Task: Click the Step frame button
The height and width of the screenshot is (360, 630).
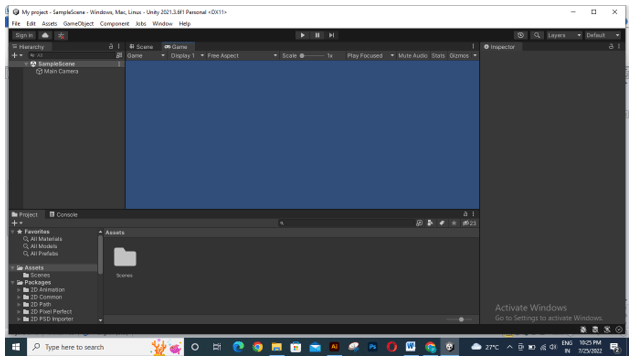Action: coord(331,35)
